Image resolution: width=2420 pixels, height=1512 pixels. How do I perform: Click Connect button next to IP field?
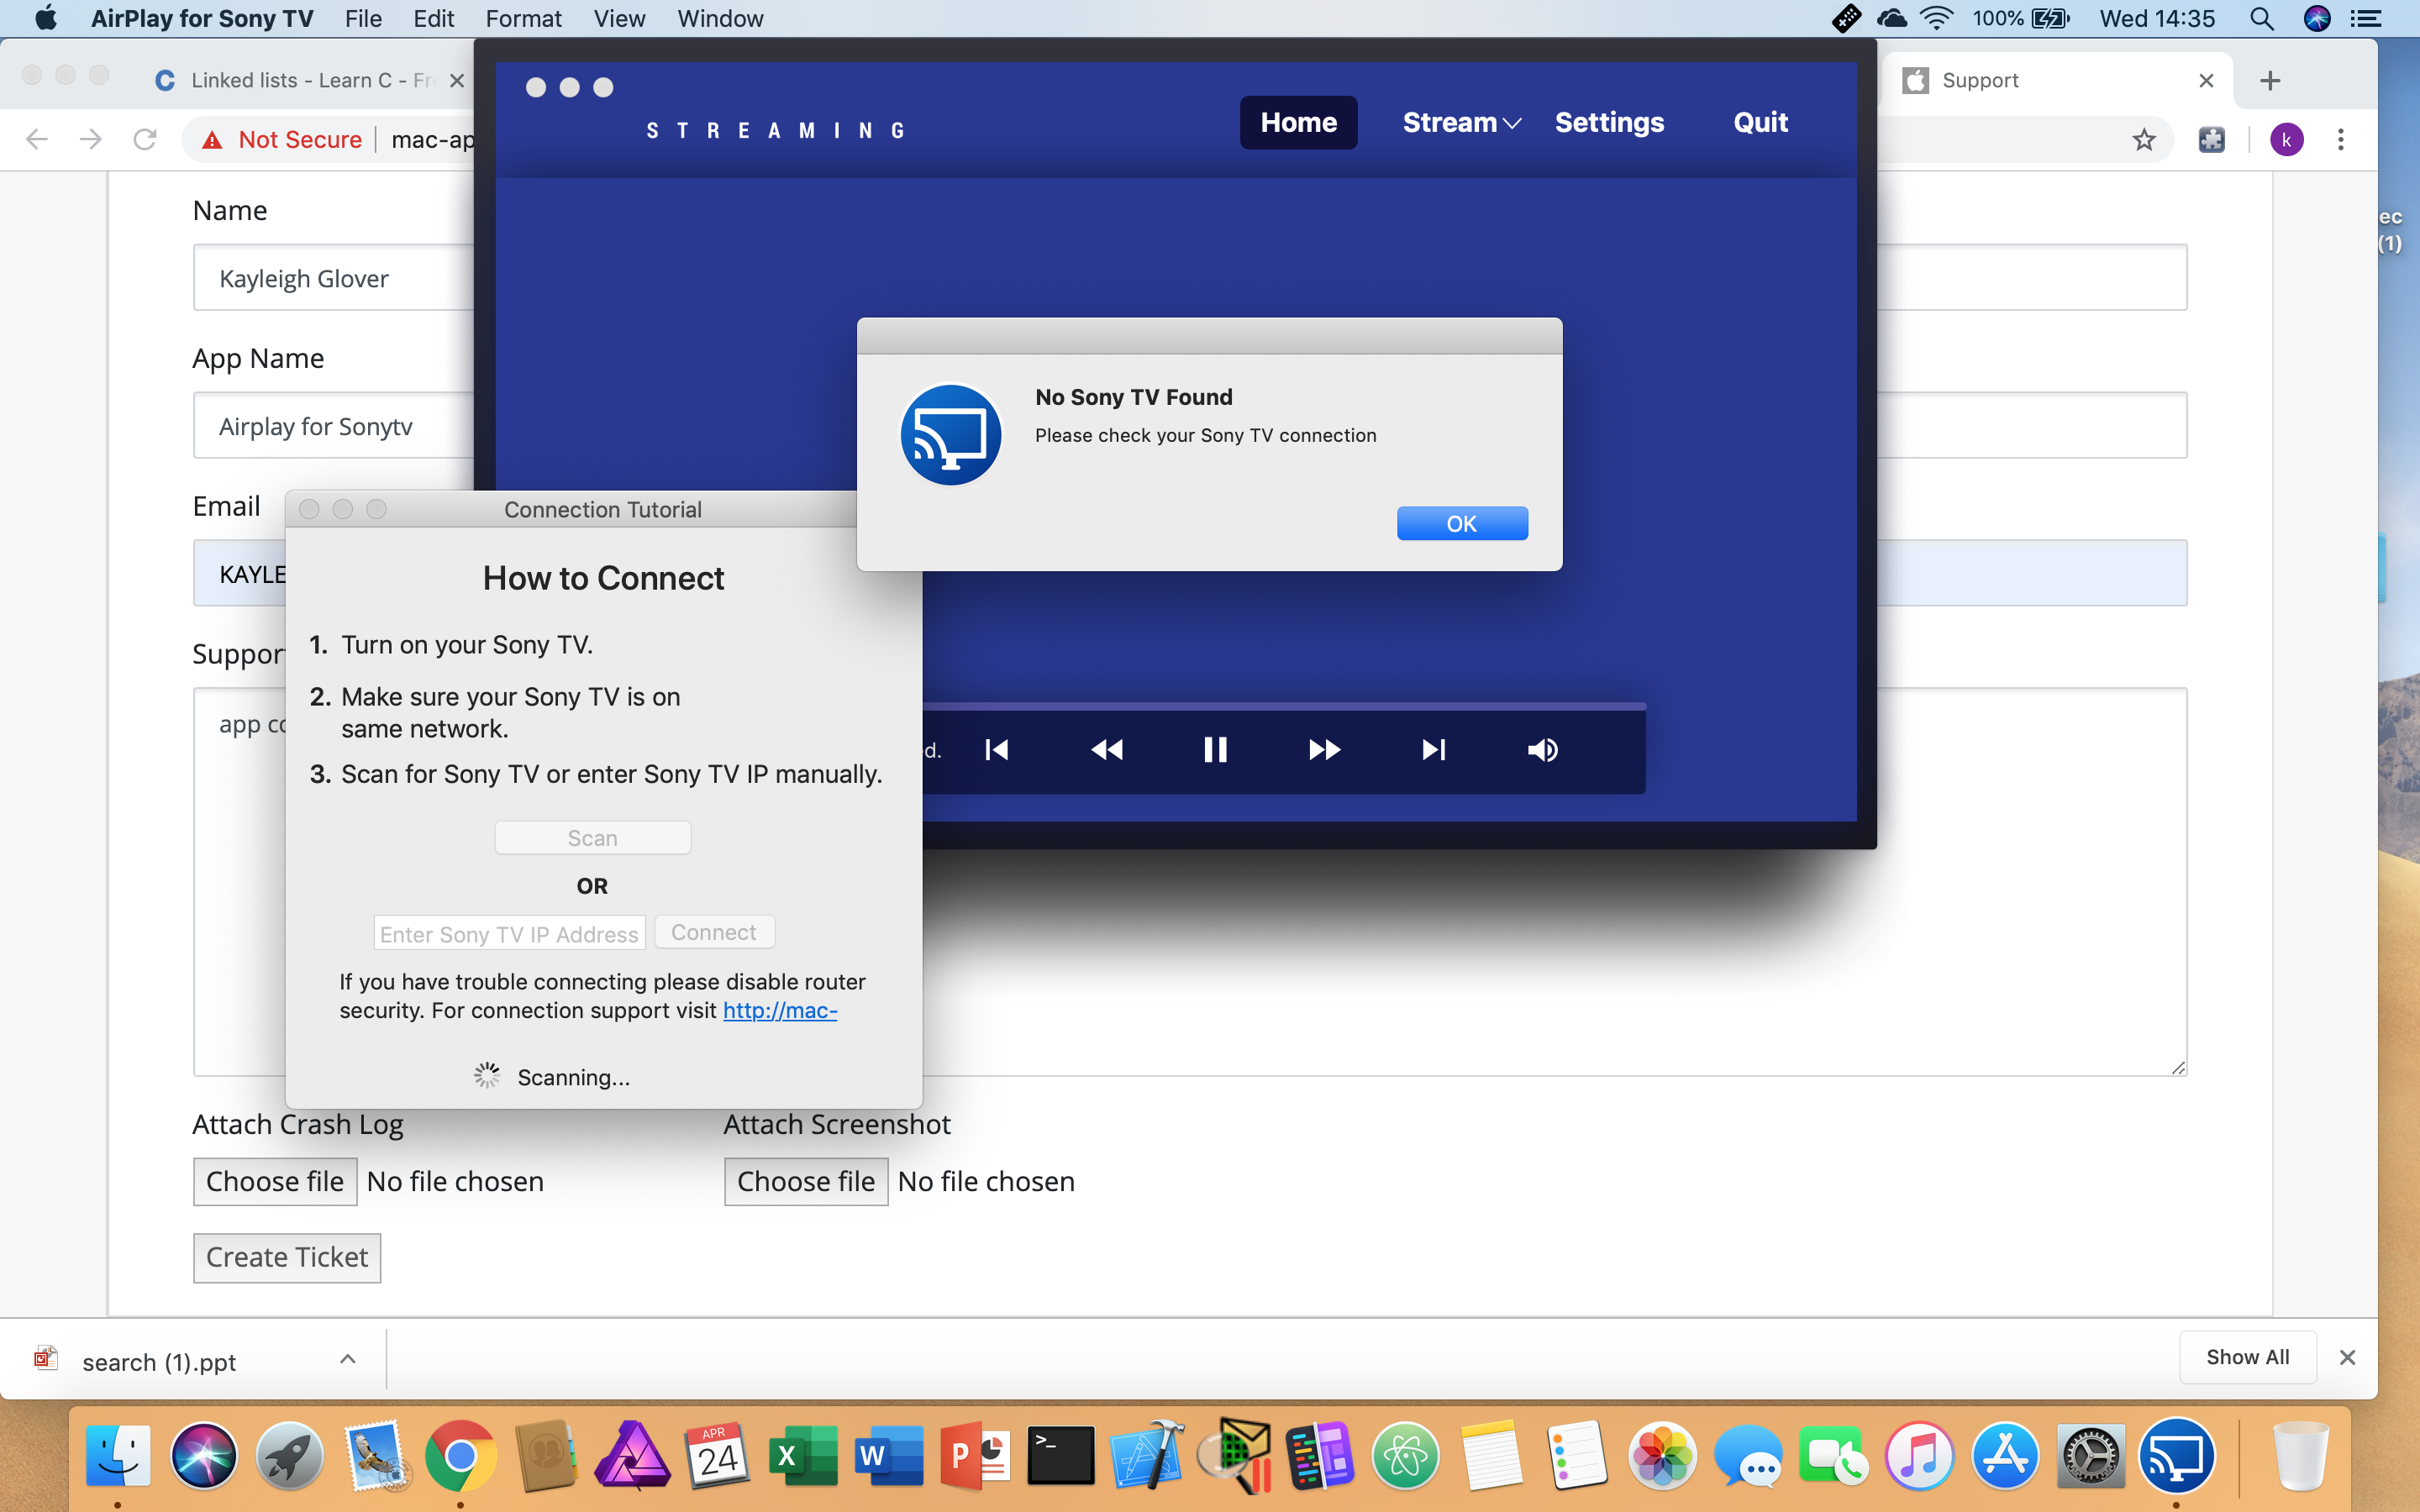pos(713,932)
